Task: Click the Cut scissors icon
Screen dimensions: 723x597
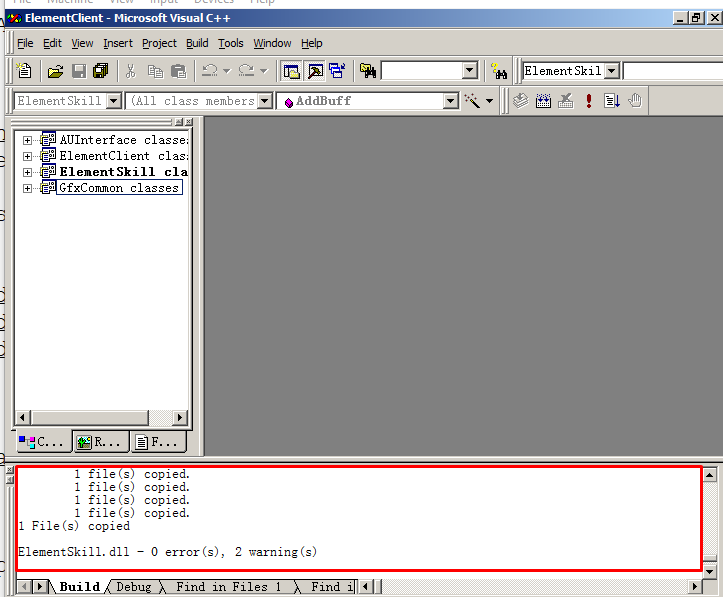Action: coord(131,71)
